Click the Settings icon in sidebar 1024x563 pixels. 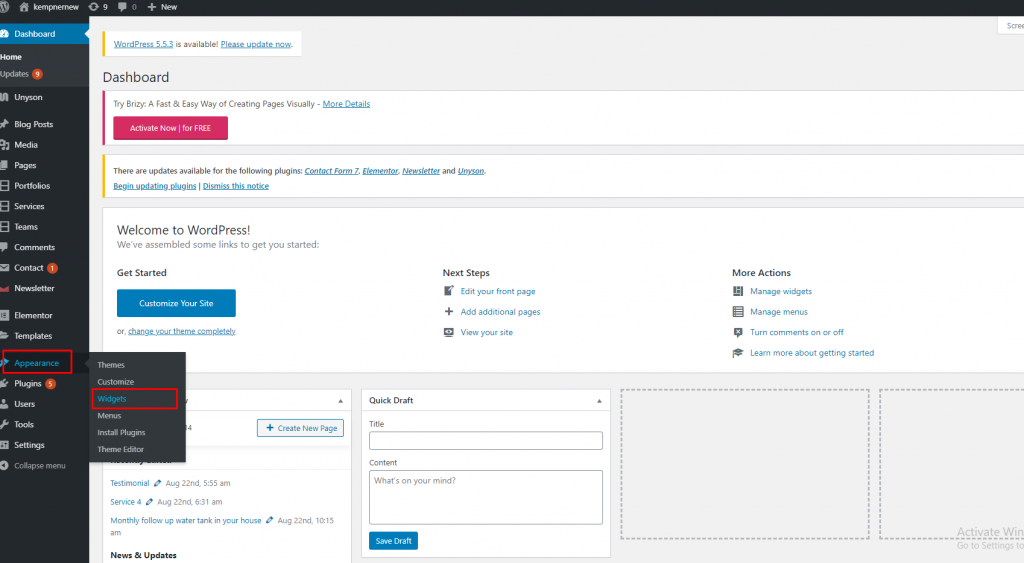4,445
